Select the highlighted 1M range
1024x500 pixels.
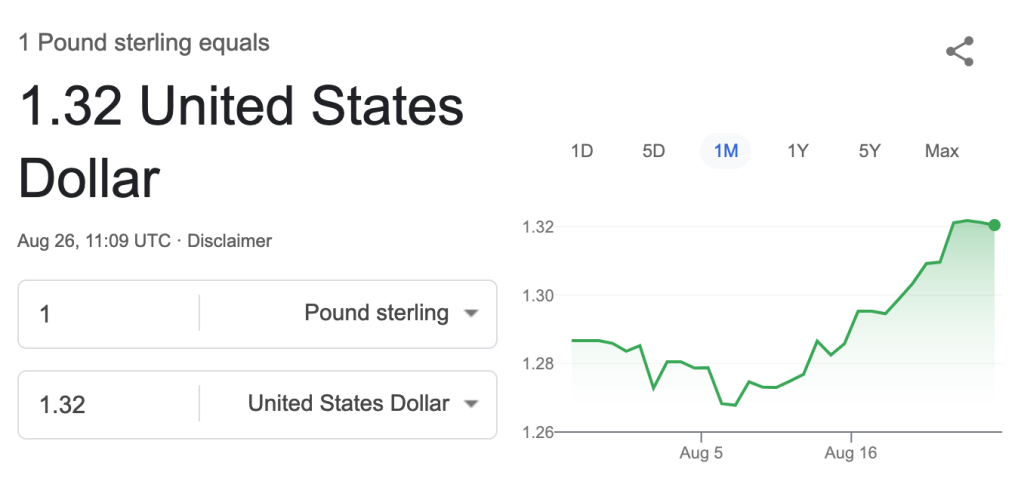(726, 151)
